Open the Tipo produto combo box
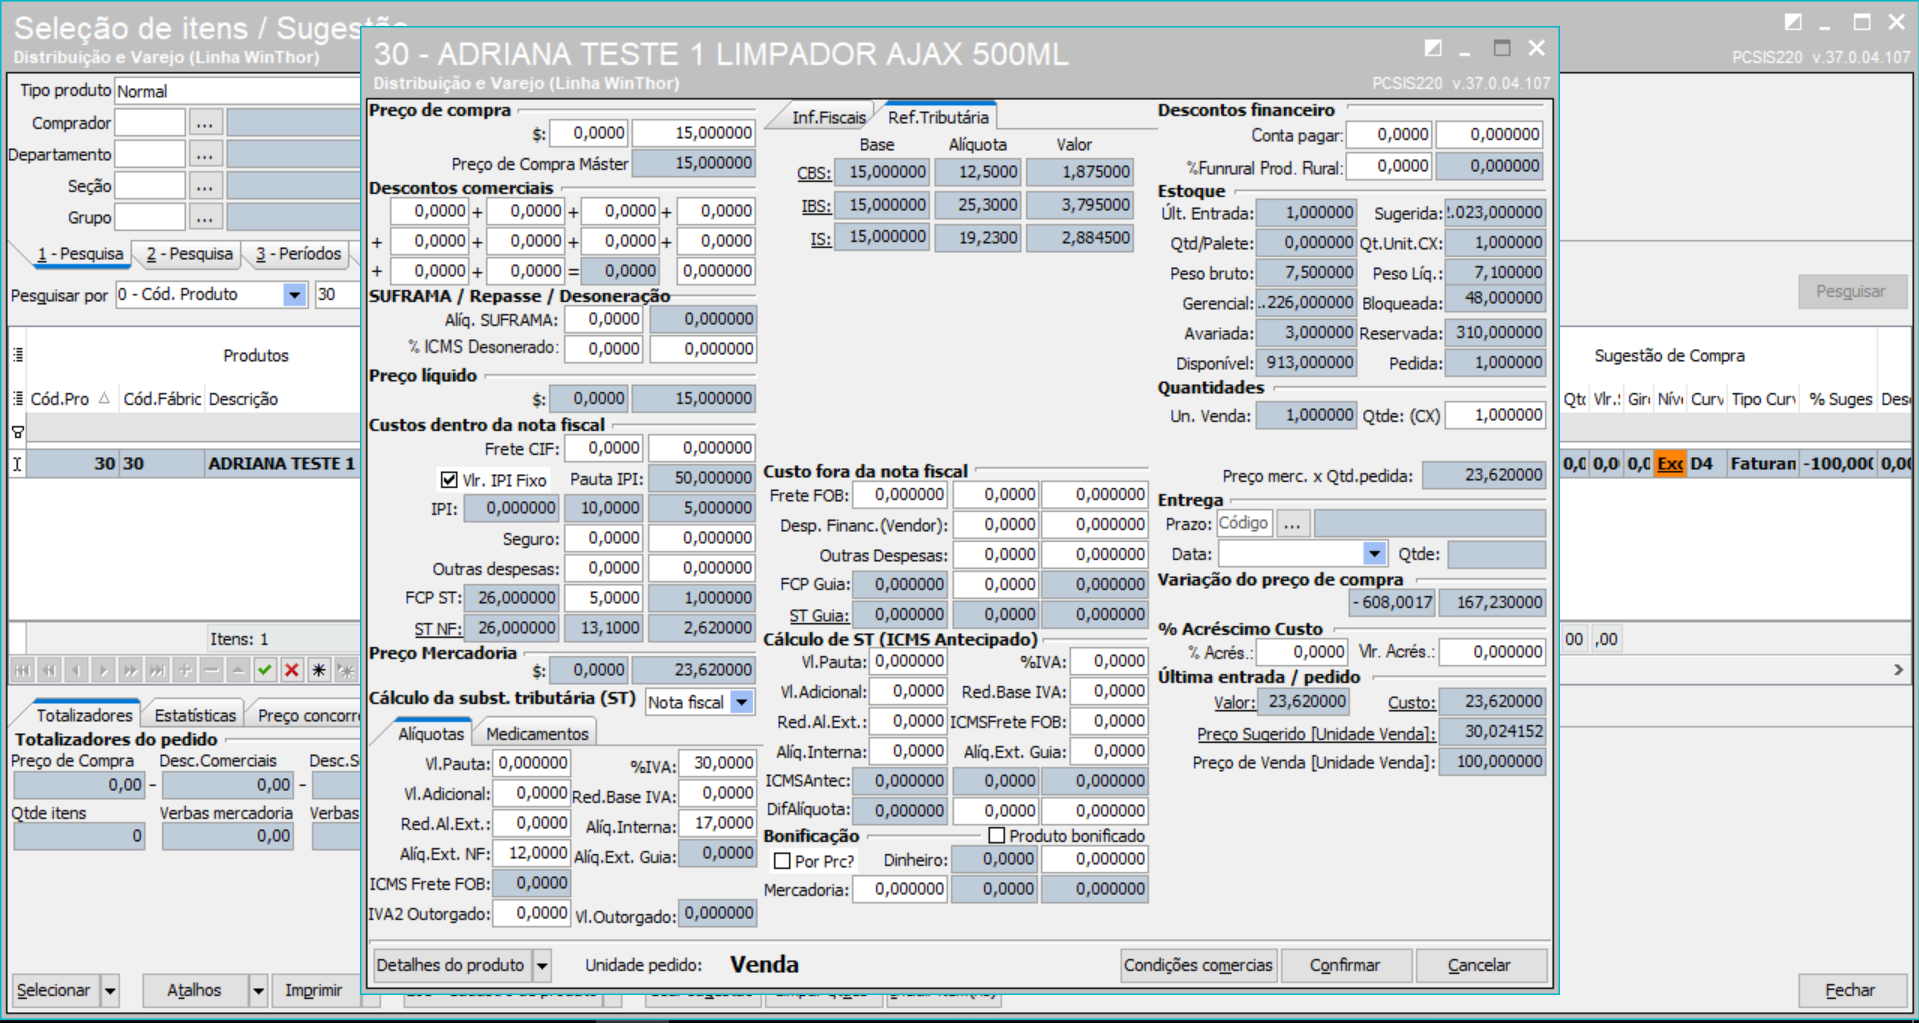Viewport: 1919px width, 1023px height. point(238,91)
